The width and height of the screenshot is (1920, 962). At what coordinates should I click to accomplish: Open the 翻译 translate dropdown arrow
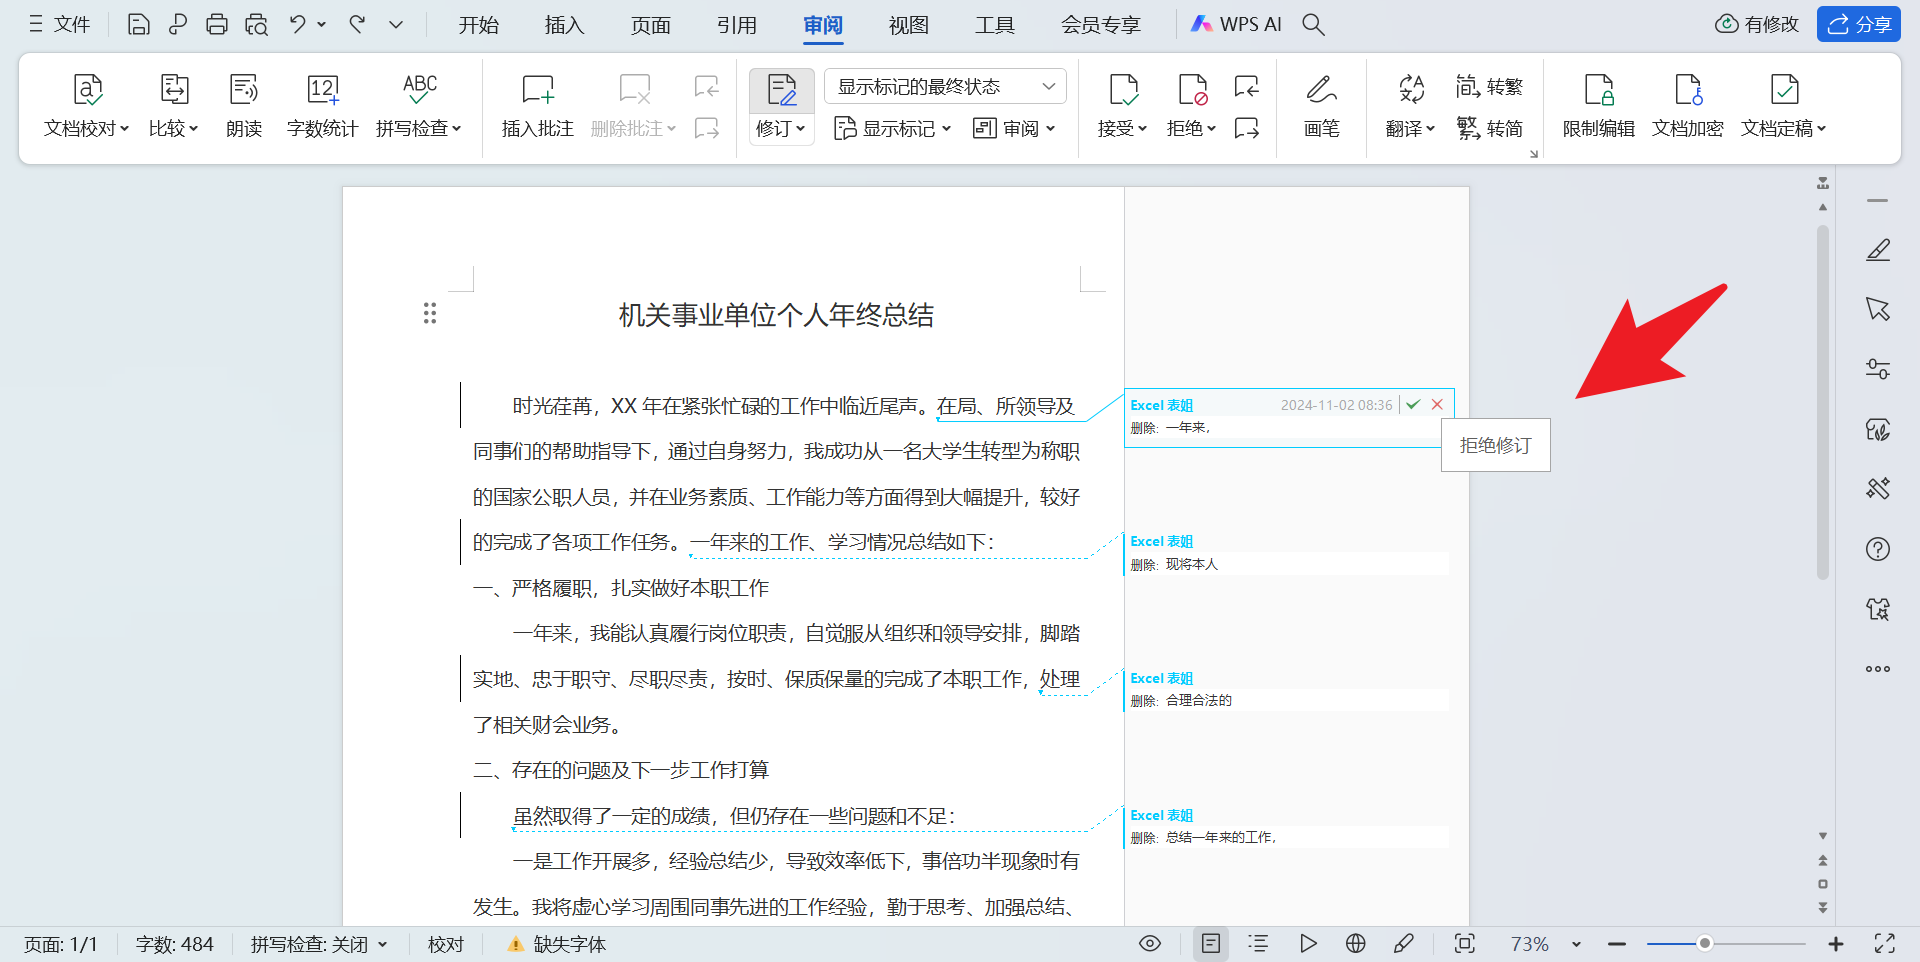click(x=1428, y=128)
